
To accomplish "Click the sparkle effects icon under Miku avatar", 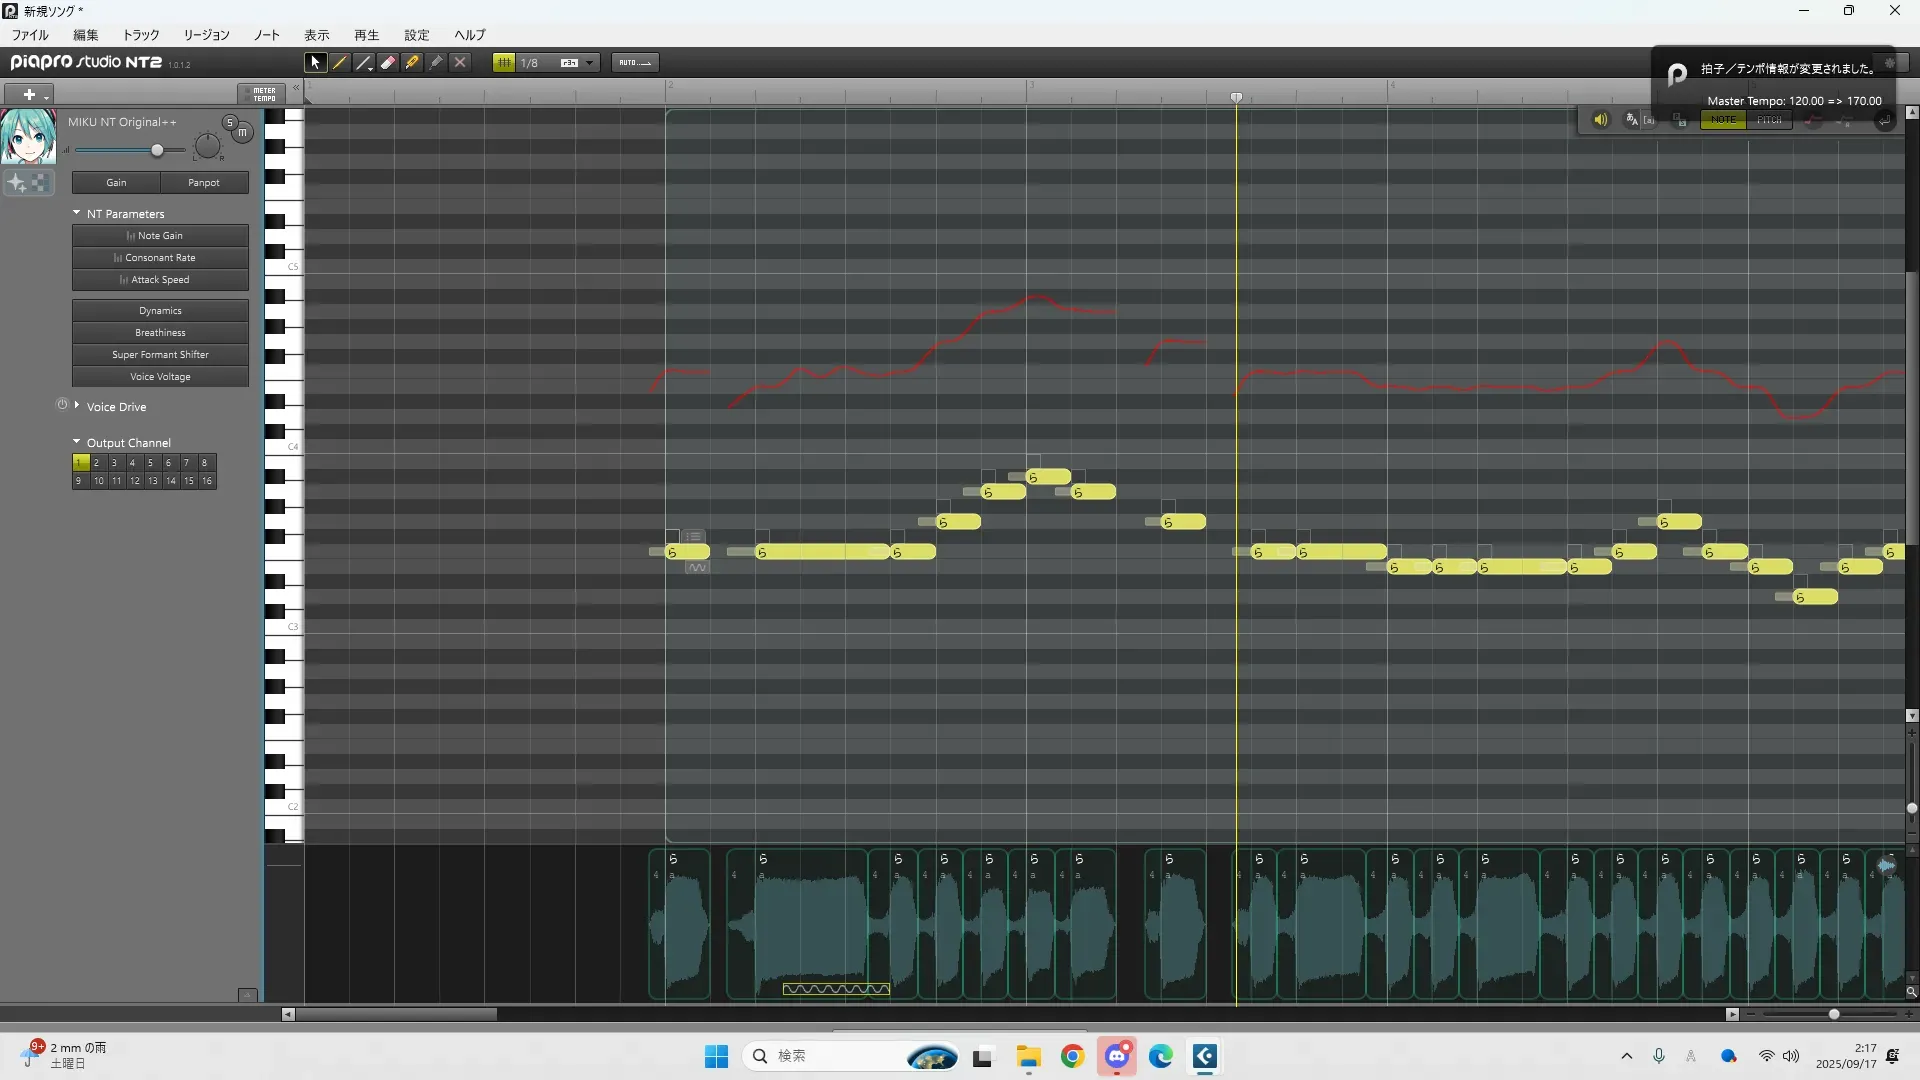I will 17,183.
